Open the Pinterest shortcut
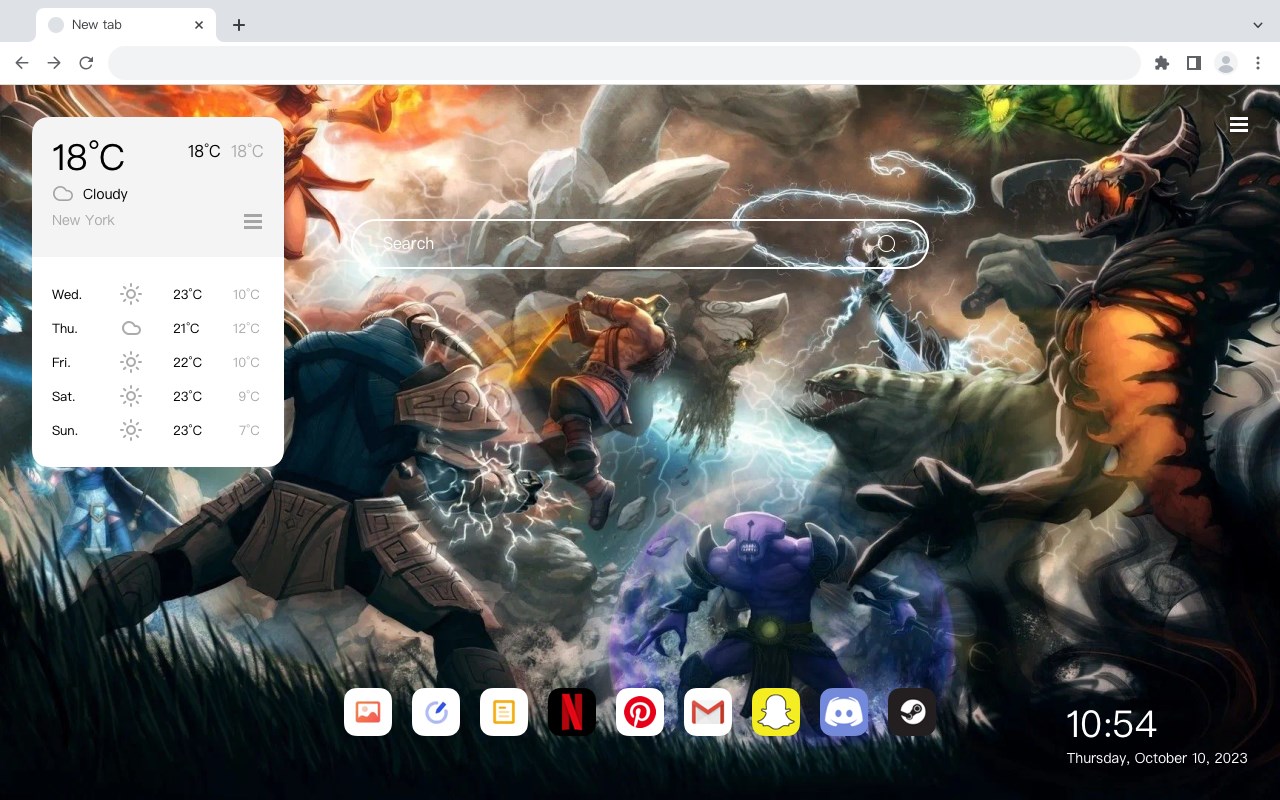The image size is (1280, 800). pyautogui.click(x=640, y=712)
